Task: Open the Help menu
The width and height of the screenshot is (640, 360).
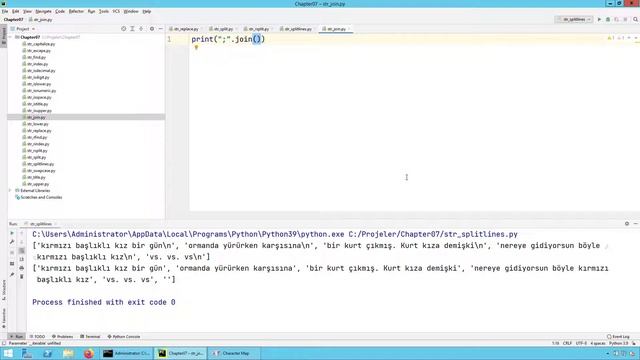Action: [x=147, y=11]
